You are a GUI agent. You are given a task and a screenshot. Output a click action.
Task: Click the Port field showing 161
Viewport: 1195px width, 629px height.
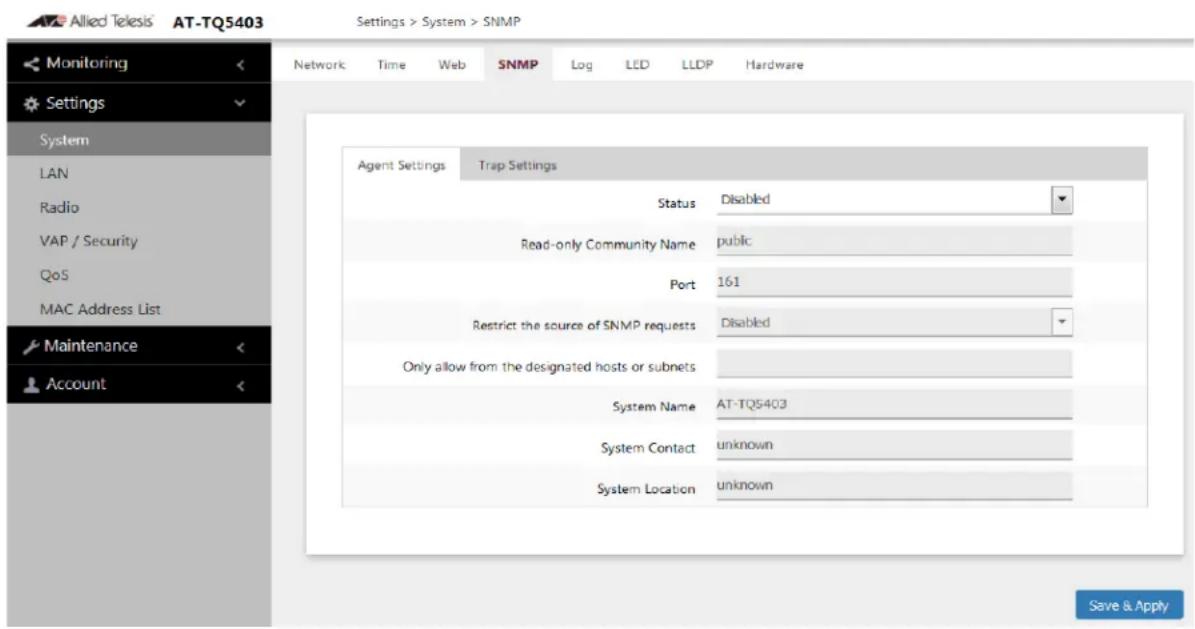click(x=894, y=282)
